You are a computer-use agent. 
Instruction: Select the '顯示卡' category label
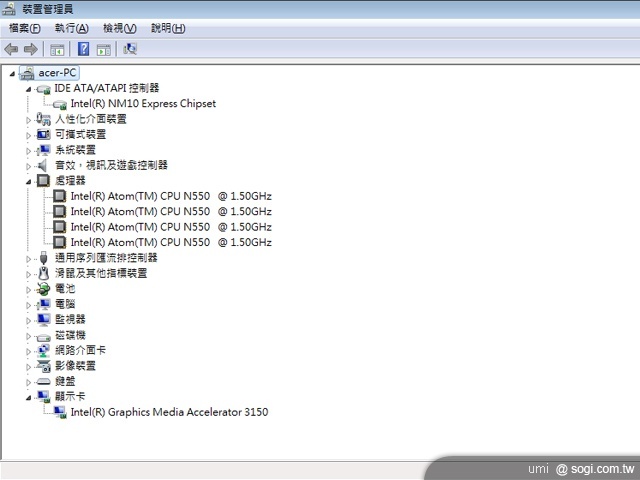pos(70,396)
